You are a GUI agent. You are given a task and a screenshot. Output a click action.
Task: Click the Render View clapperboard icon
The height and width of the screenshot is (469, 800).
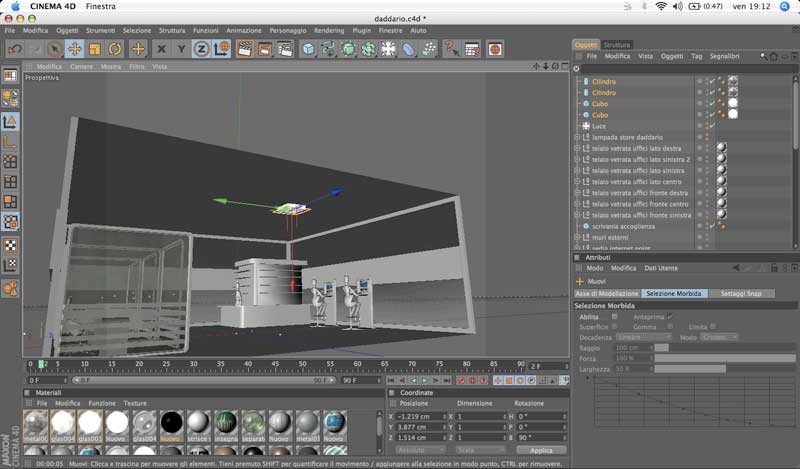tap(245, 49)
